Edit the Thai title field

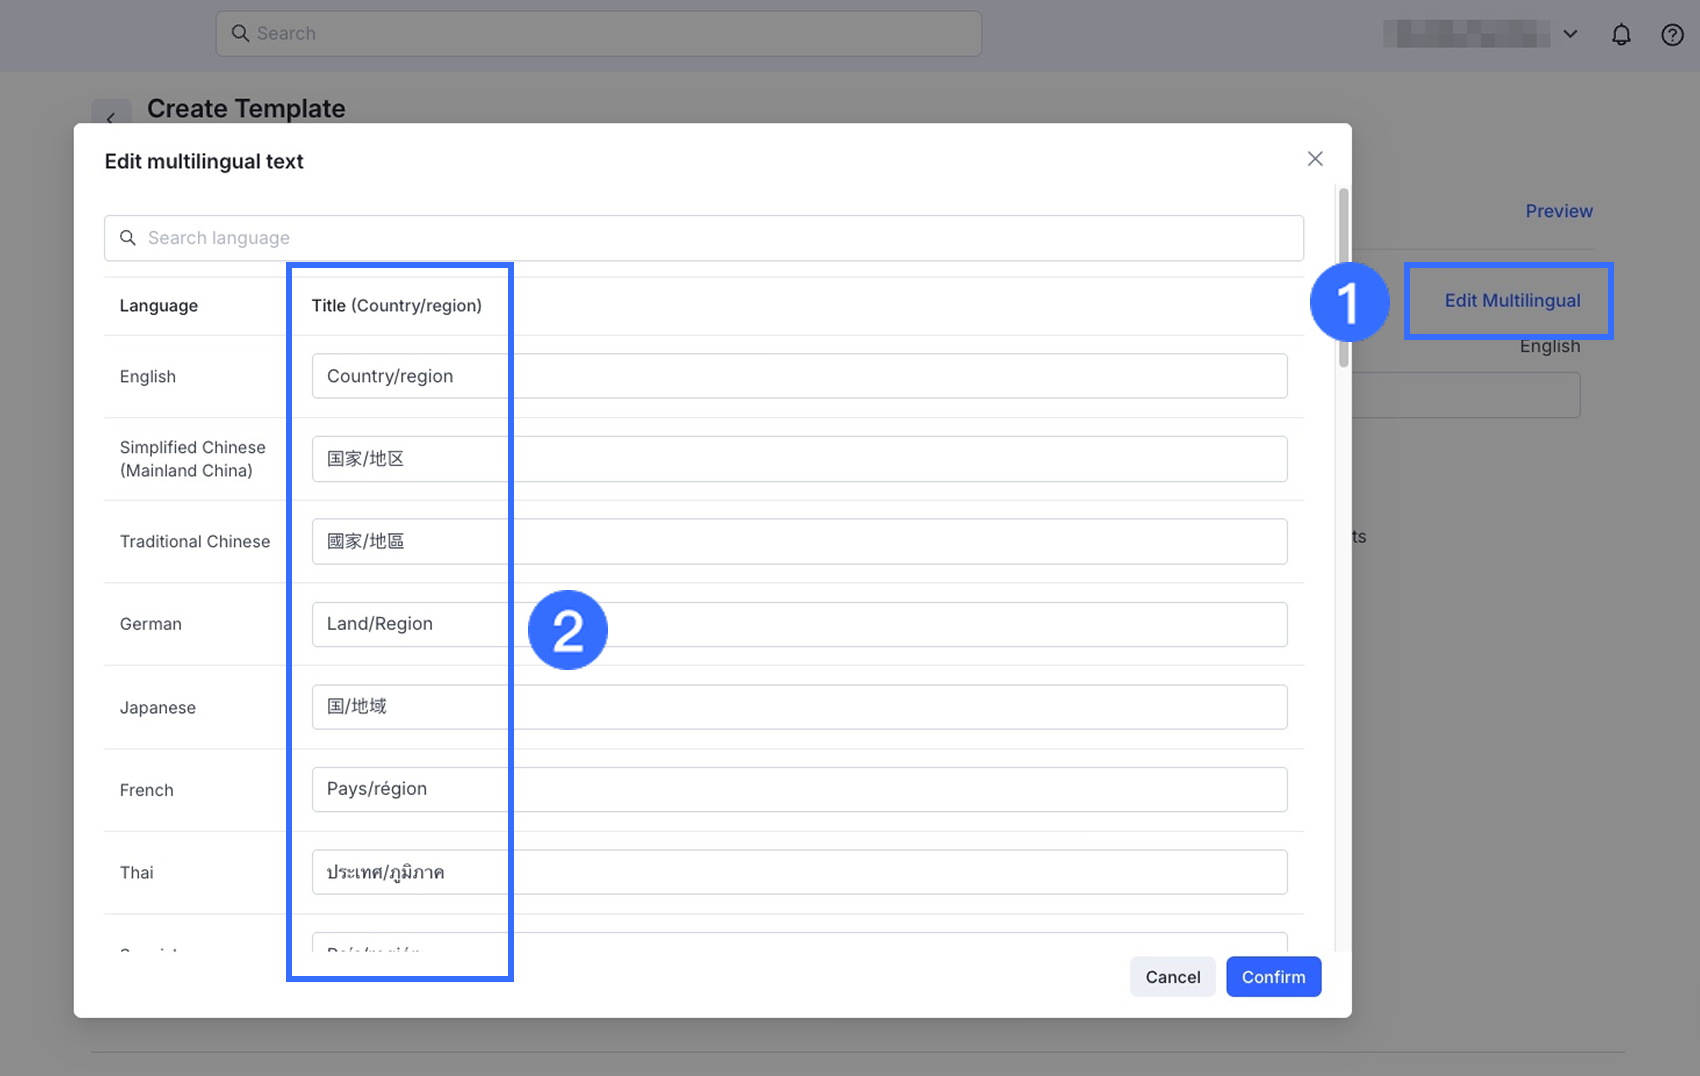tap(799, 872)
